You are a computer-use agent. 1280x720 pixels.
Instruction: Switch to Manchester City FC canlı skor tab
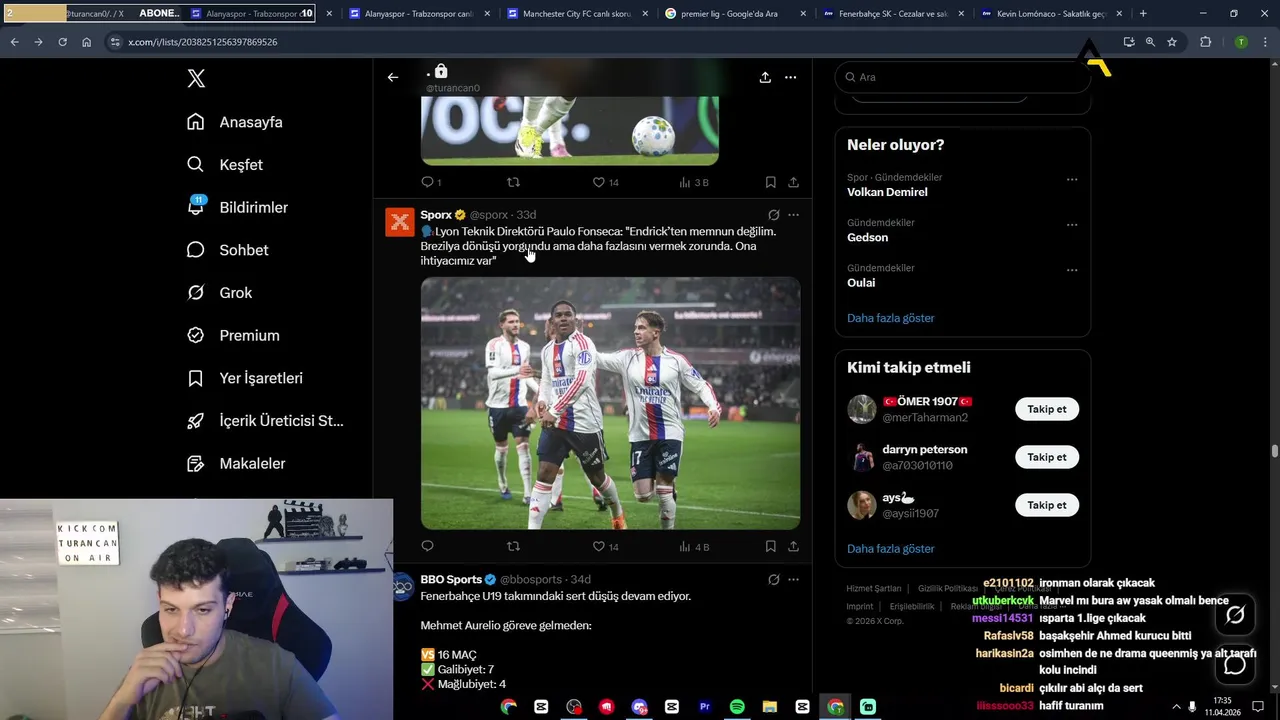pyautogui.click(x=577, y=14)
